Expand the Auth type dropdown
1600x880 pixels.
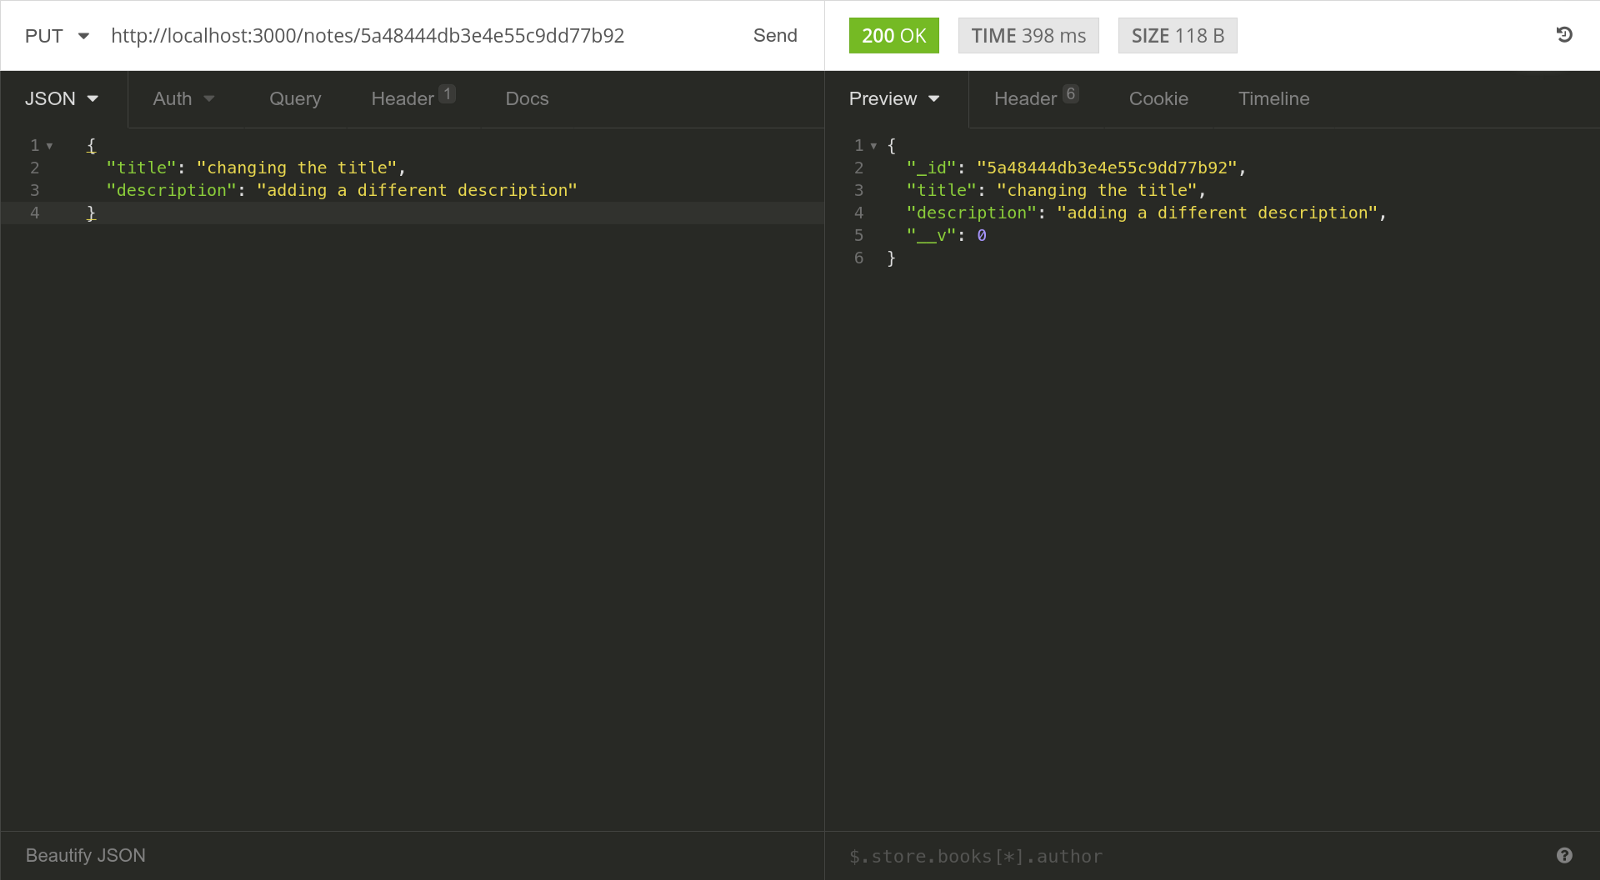(183, 99)
